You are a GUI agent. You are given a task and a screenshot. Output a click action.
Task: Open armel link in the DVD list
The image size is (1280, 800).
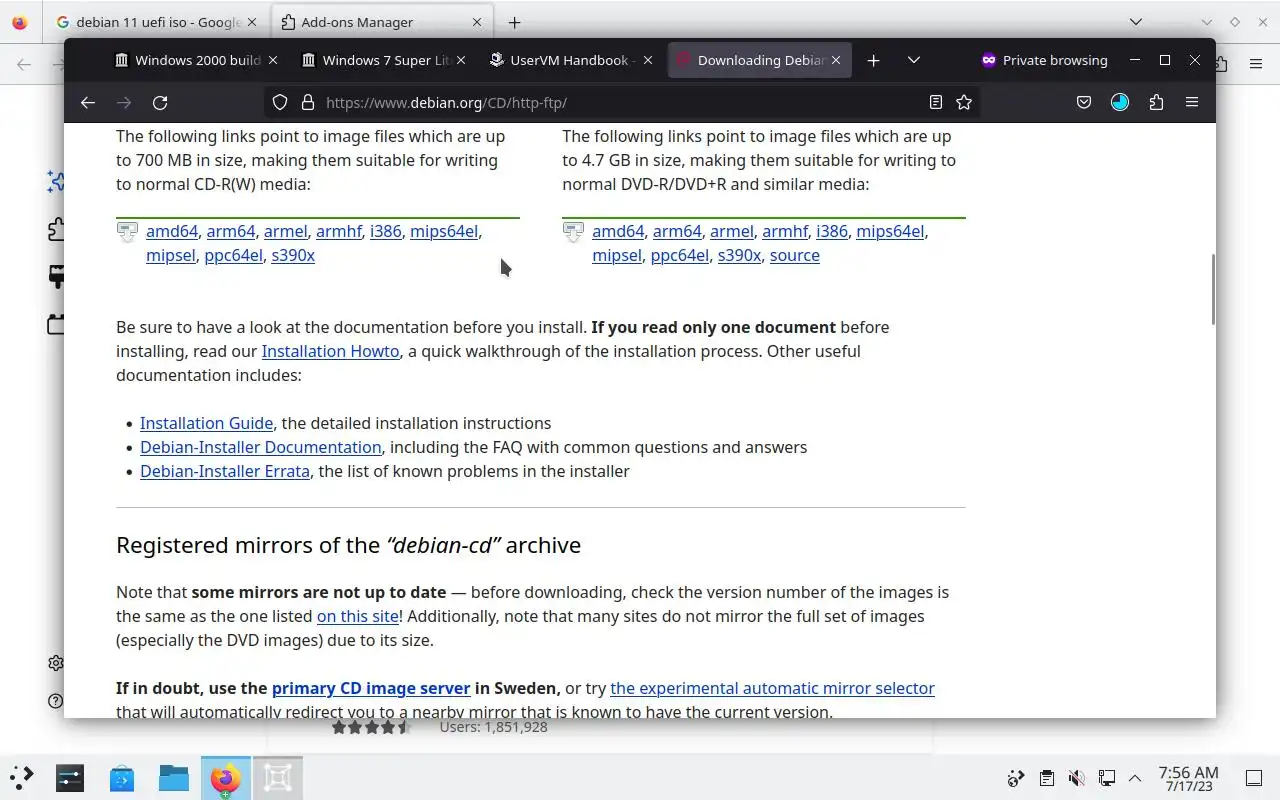pos(732,231)
